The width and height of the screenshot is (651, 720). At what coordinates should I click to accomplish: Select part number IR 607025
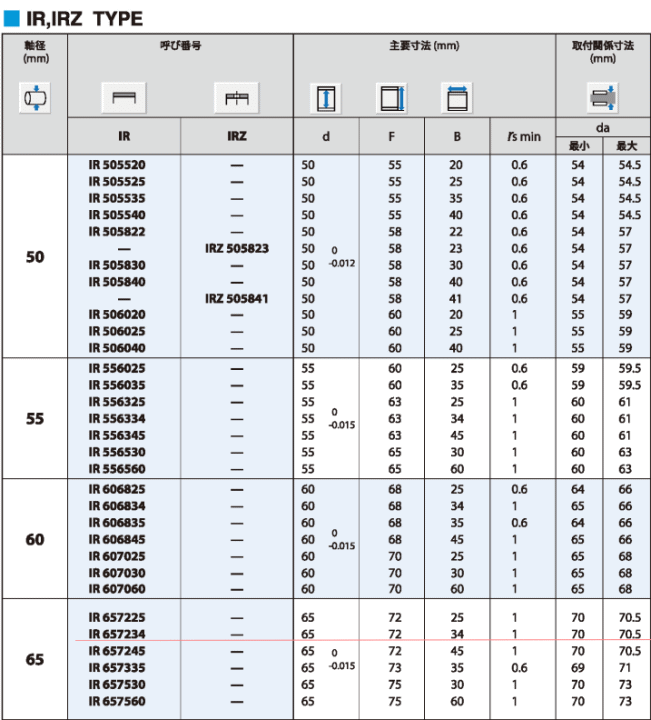[x=117, y=557]
